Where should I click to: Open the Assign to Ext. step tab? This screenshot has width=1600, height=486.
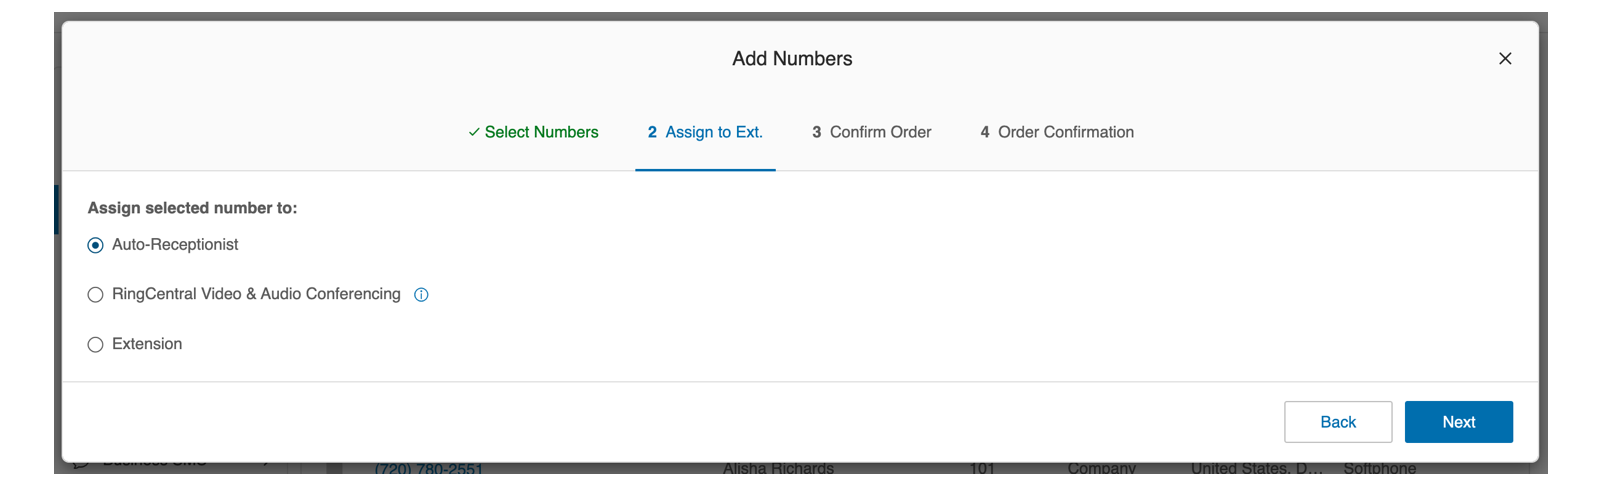click(x=714, y=132)
